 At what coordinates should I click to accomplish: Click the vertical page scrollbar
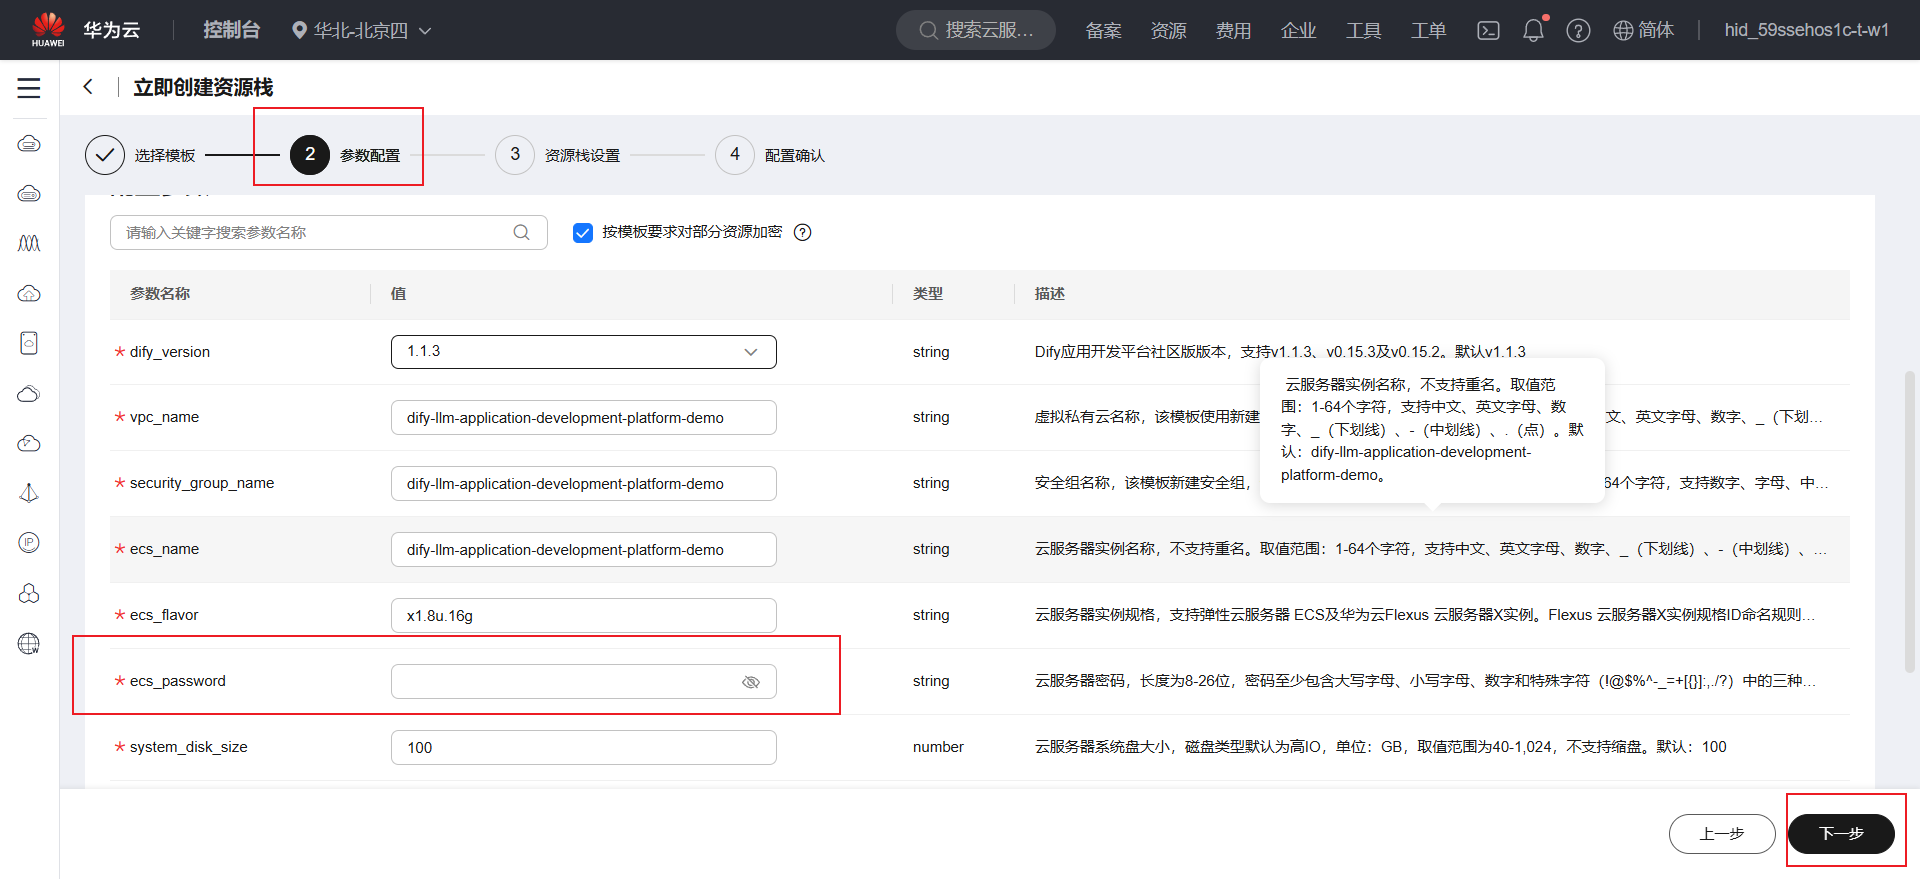1909,520
